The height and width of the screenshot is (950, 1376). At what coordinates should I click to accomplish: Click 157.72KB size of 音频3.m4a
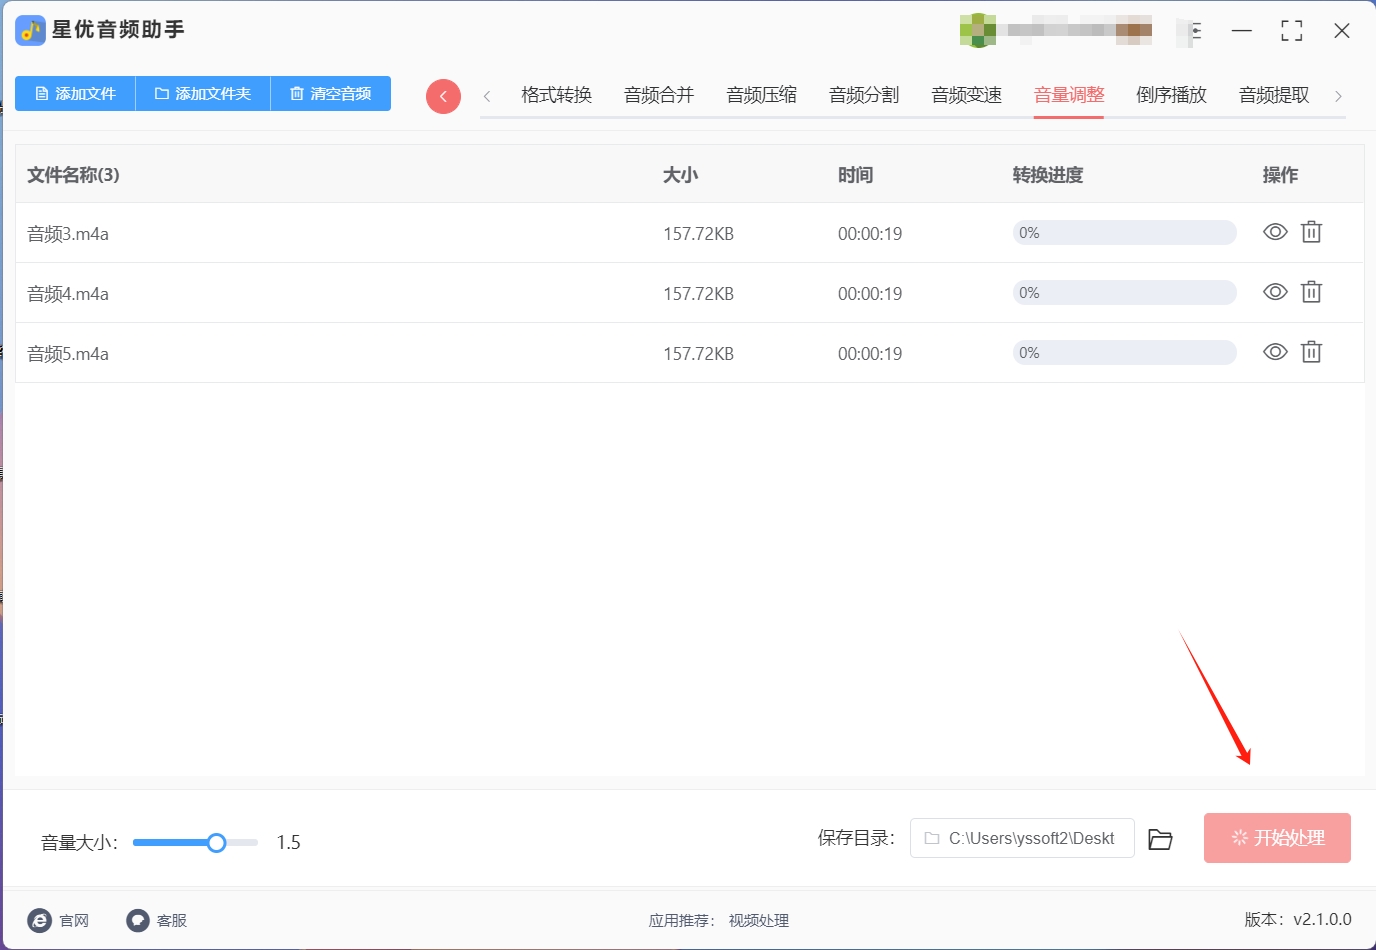click(698, 234)
